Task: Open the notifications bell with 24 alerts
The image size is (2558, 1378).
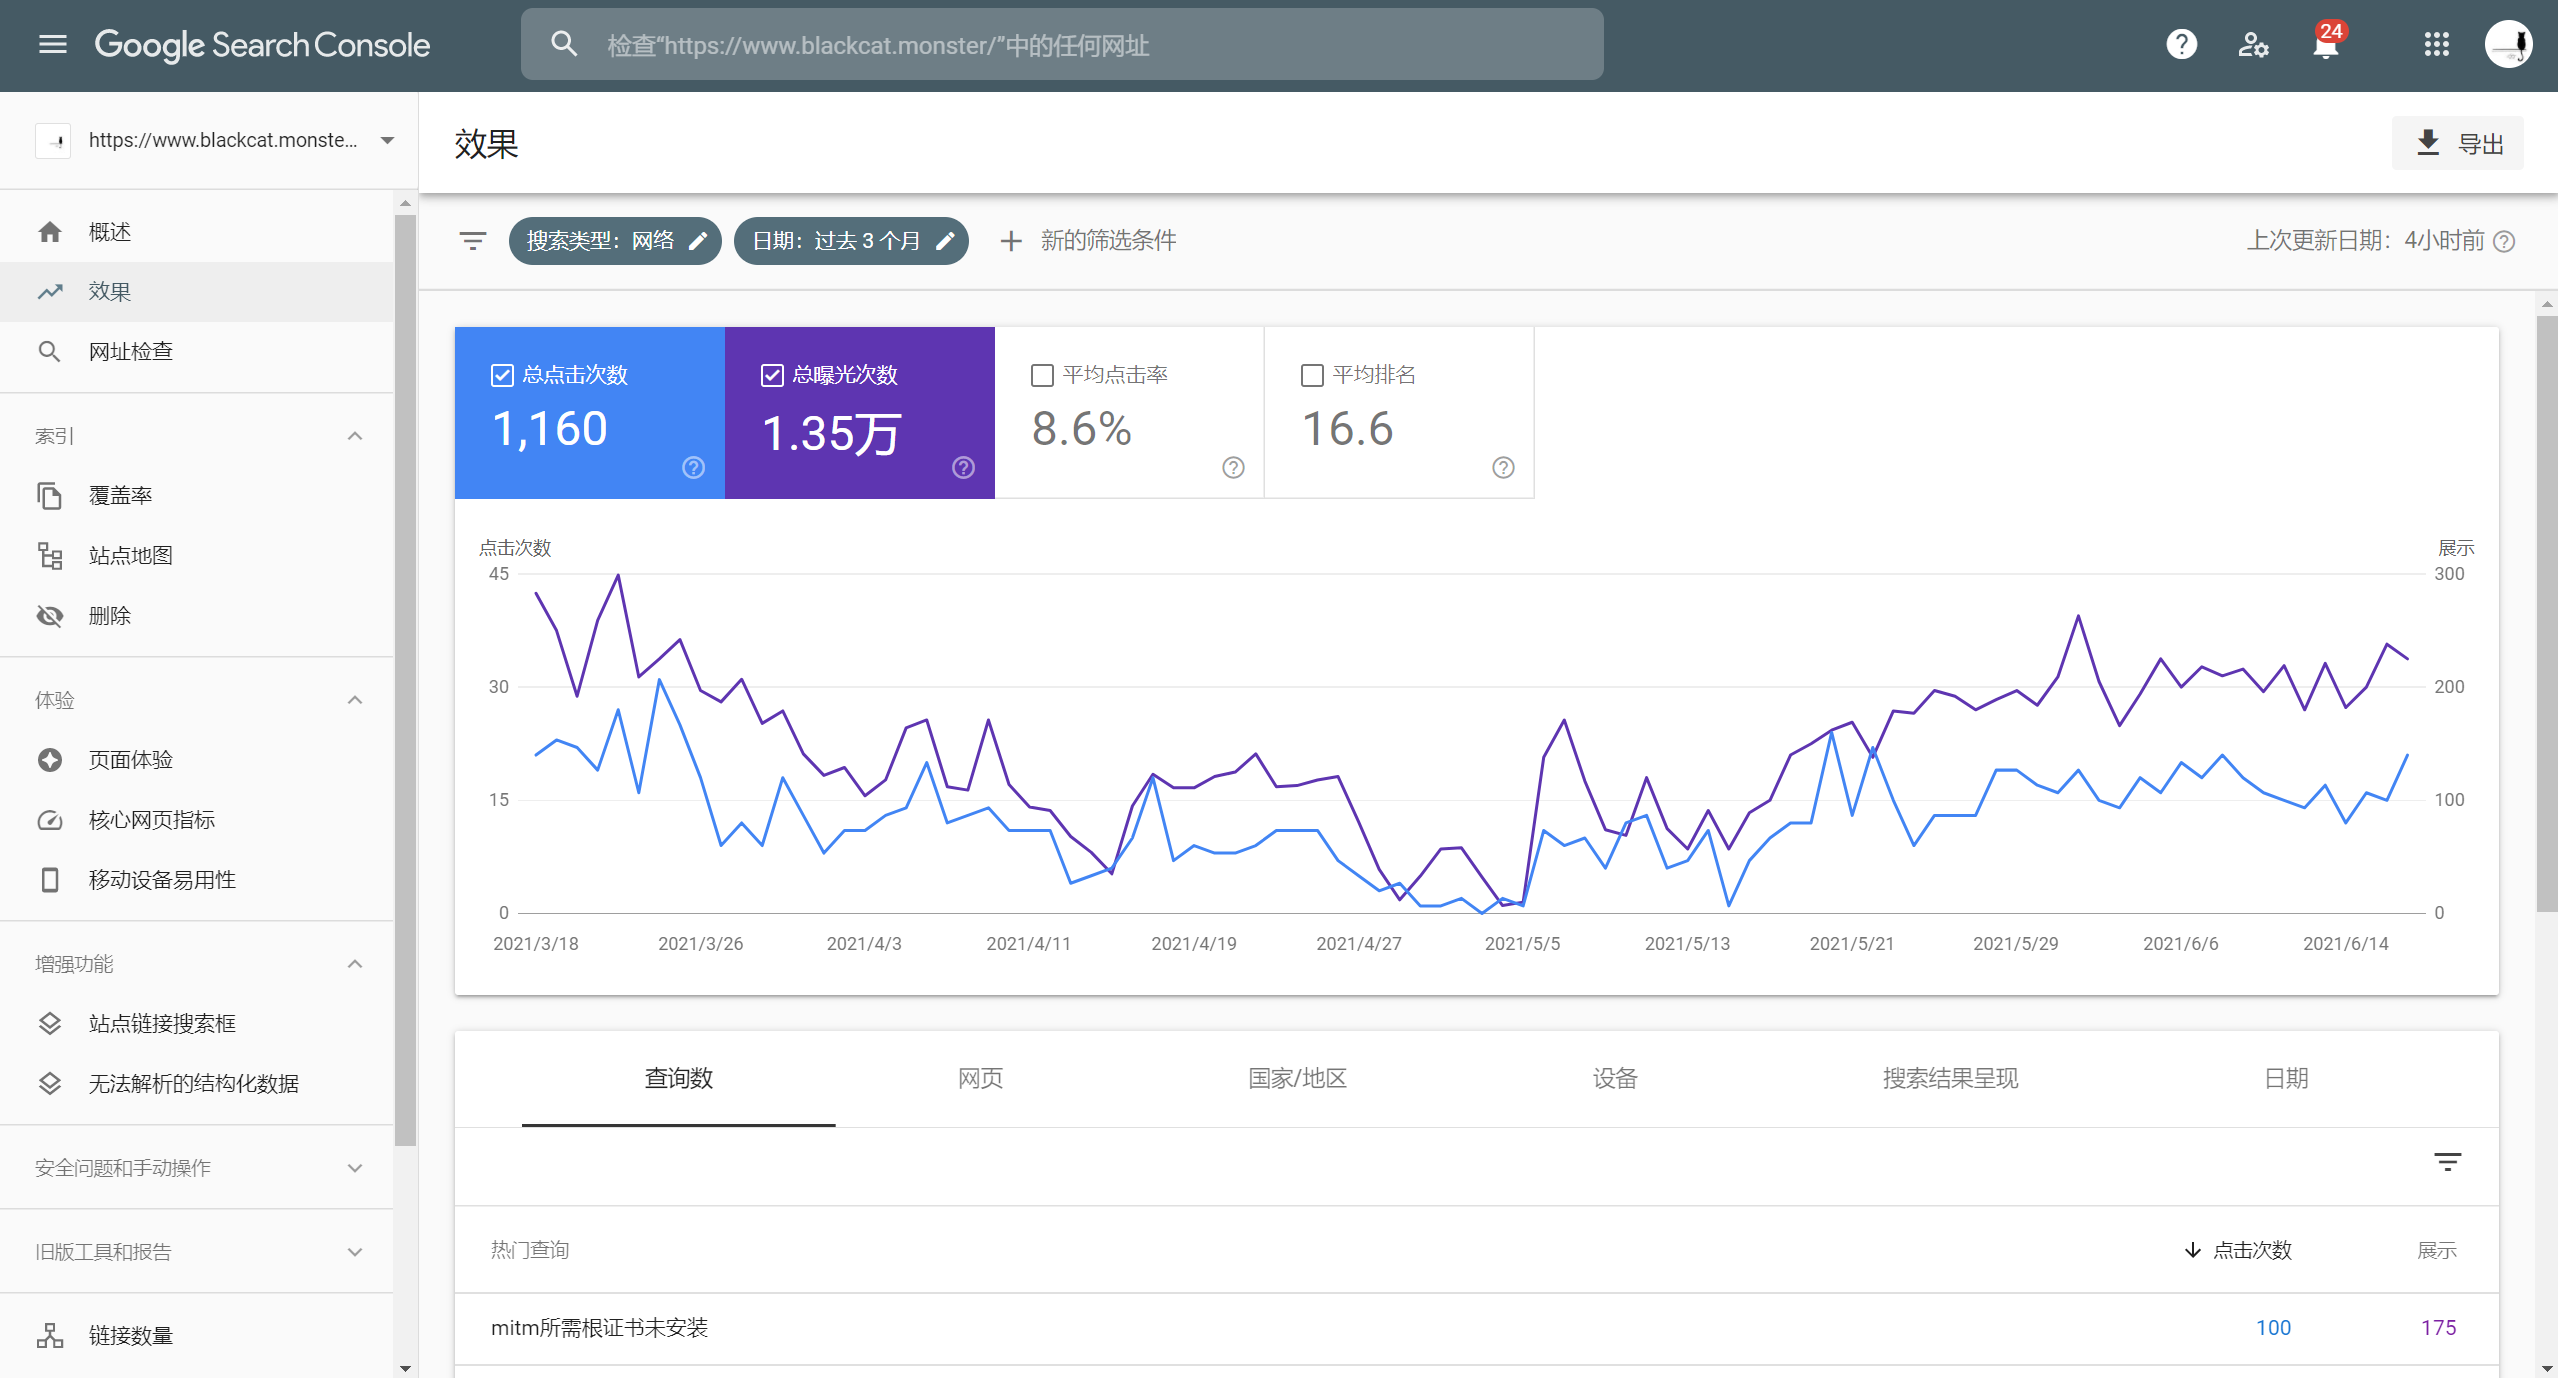Action: [x=2326, y=45]
